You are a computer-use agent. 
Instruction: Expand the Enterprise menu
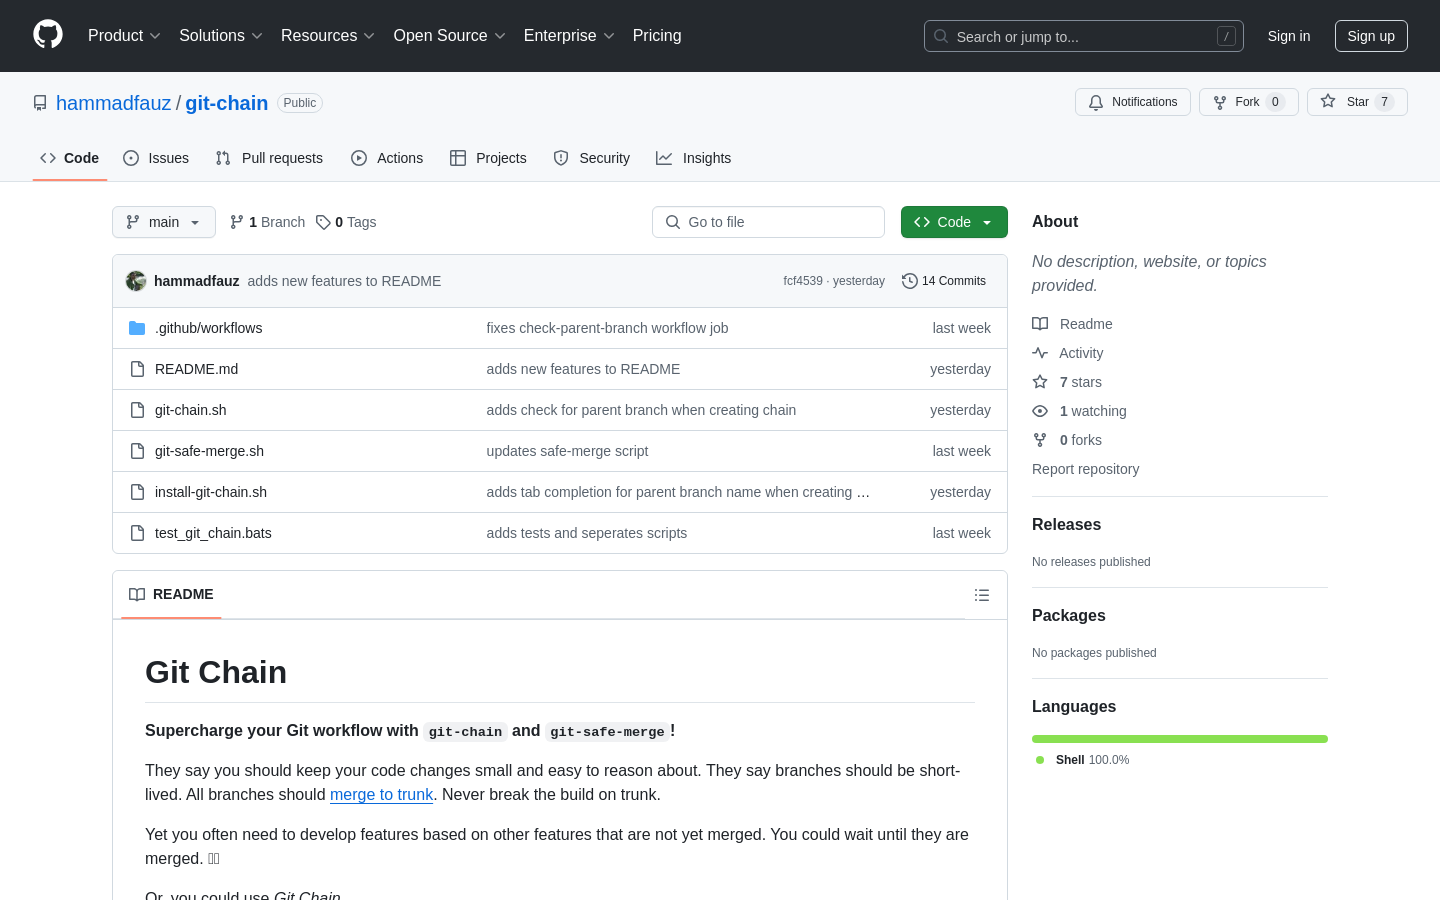click(x=569, y=36)
